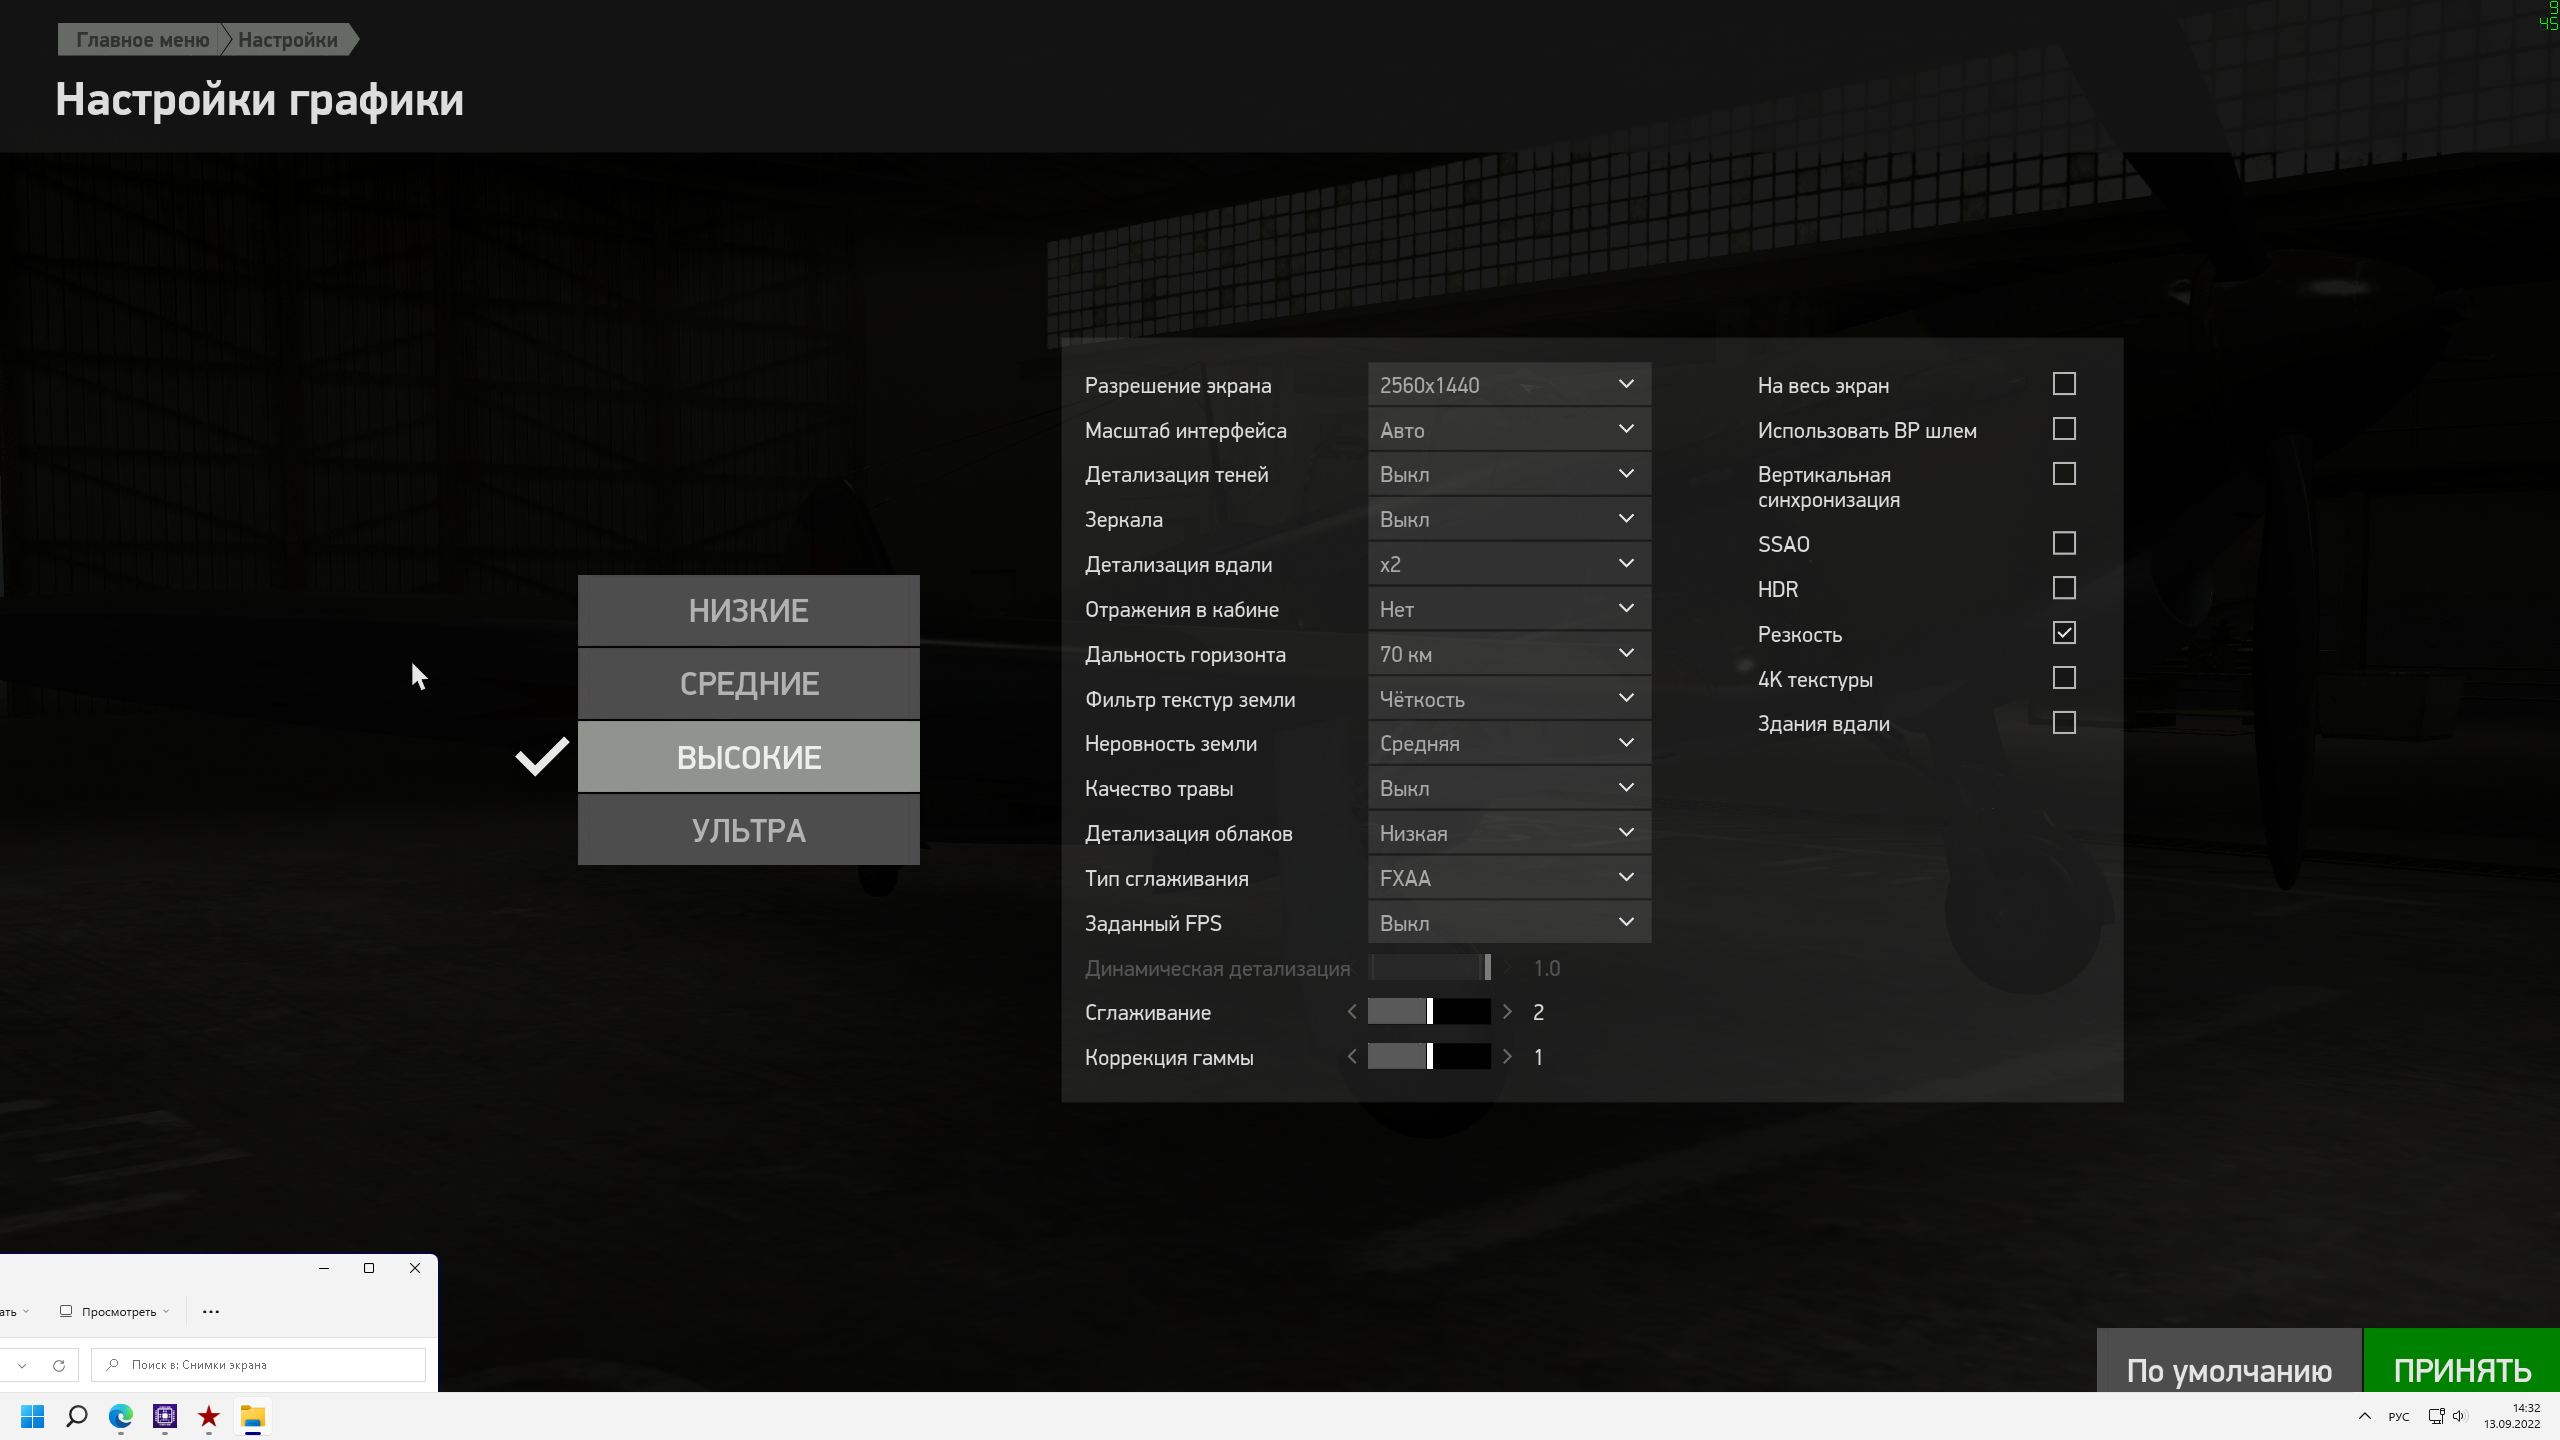Open File Explorer from taskbar
The image size is (2560, 1440).
point(252,1416)
